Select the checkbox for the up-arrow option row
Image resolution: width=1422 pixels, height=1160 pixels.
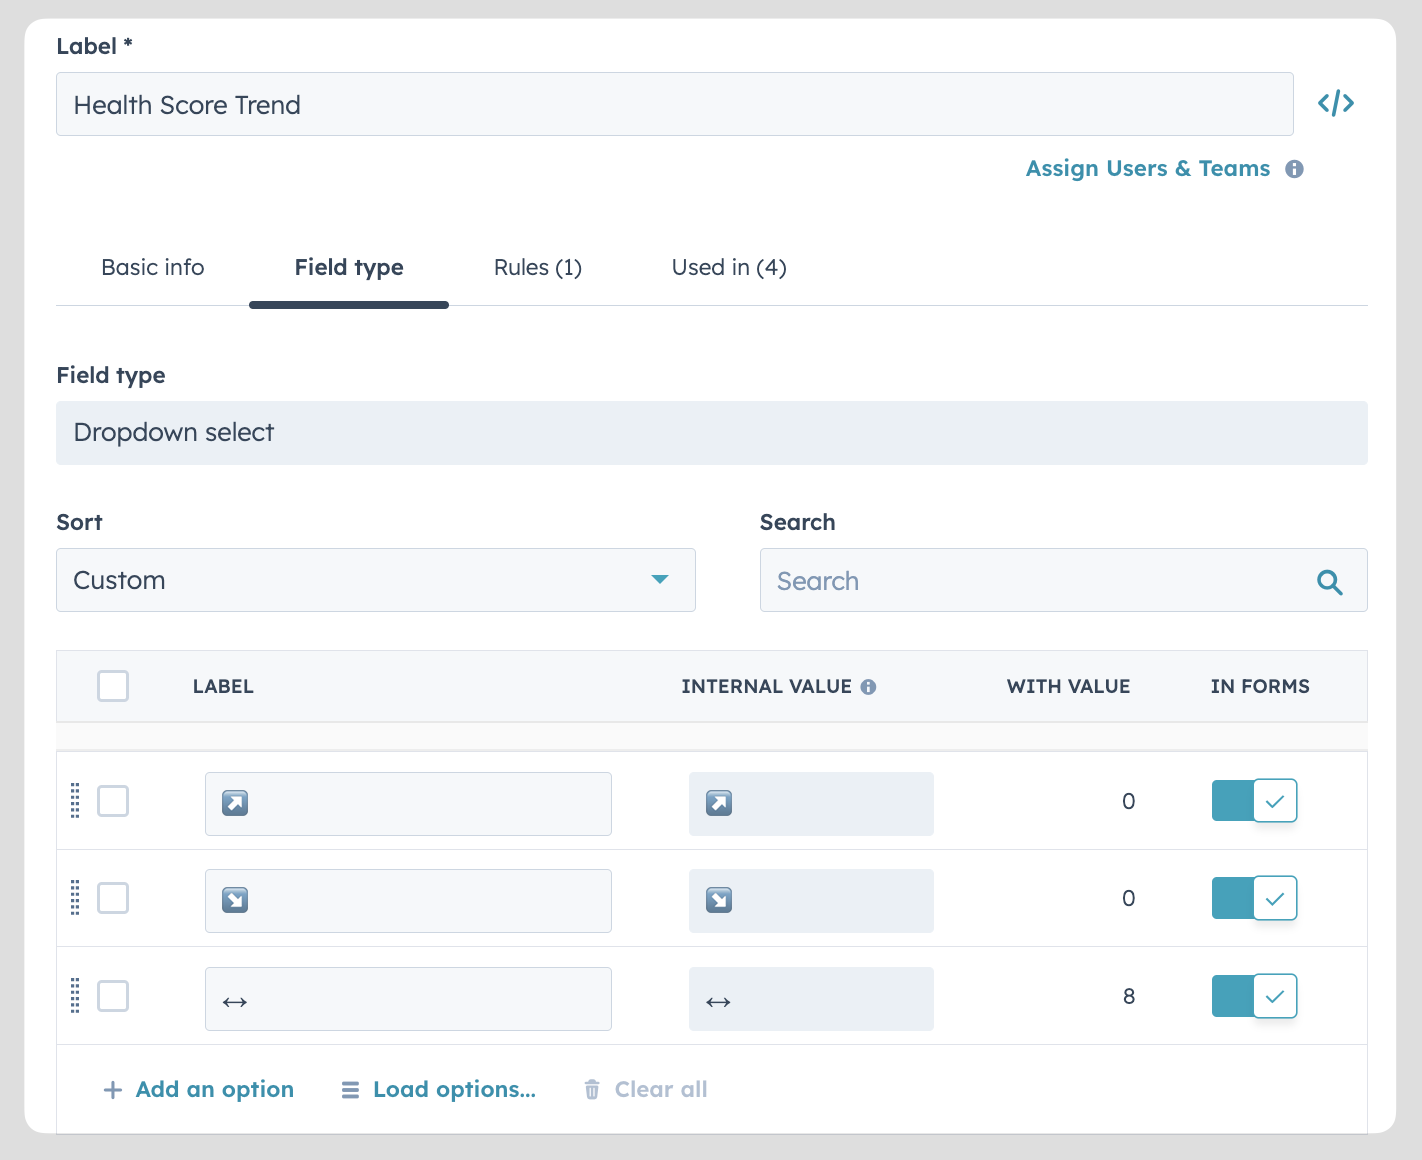(113, 801)
